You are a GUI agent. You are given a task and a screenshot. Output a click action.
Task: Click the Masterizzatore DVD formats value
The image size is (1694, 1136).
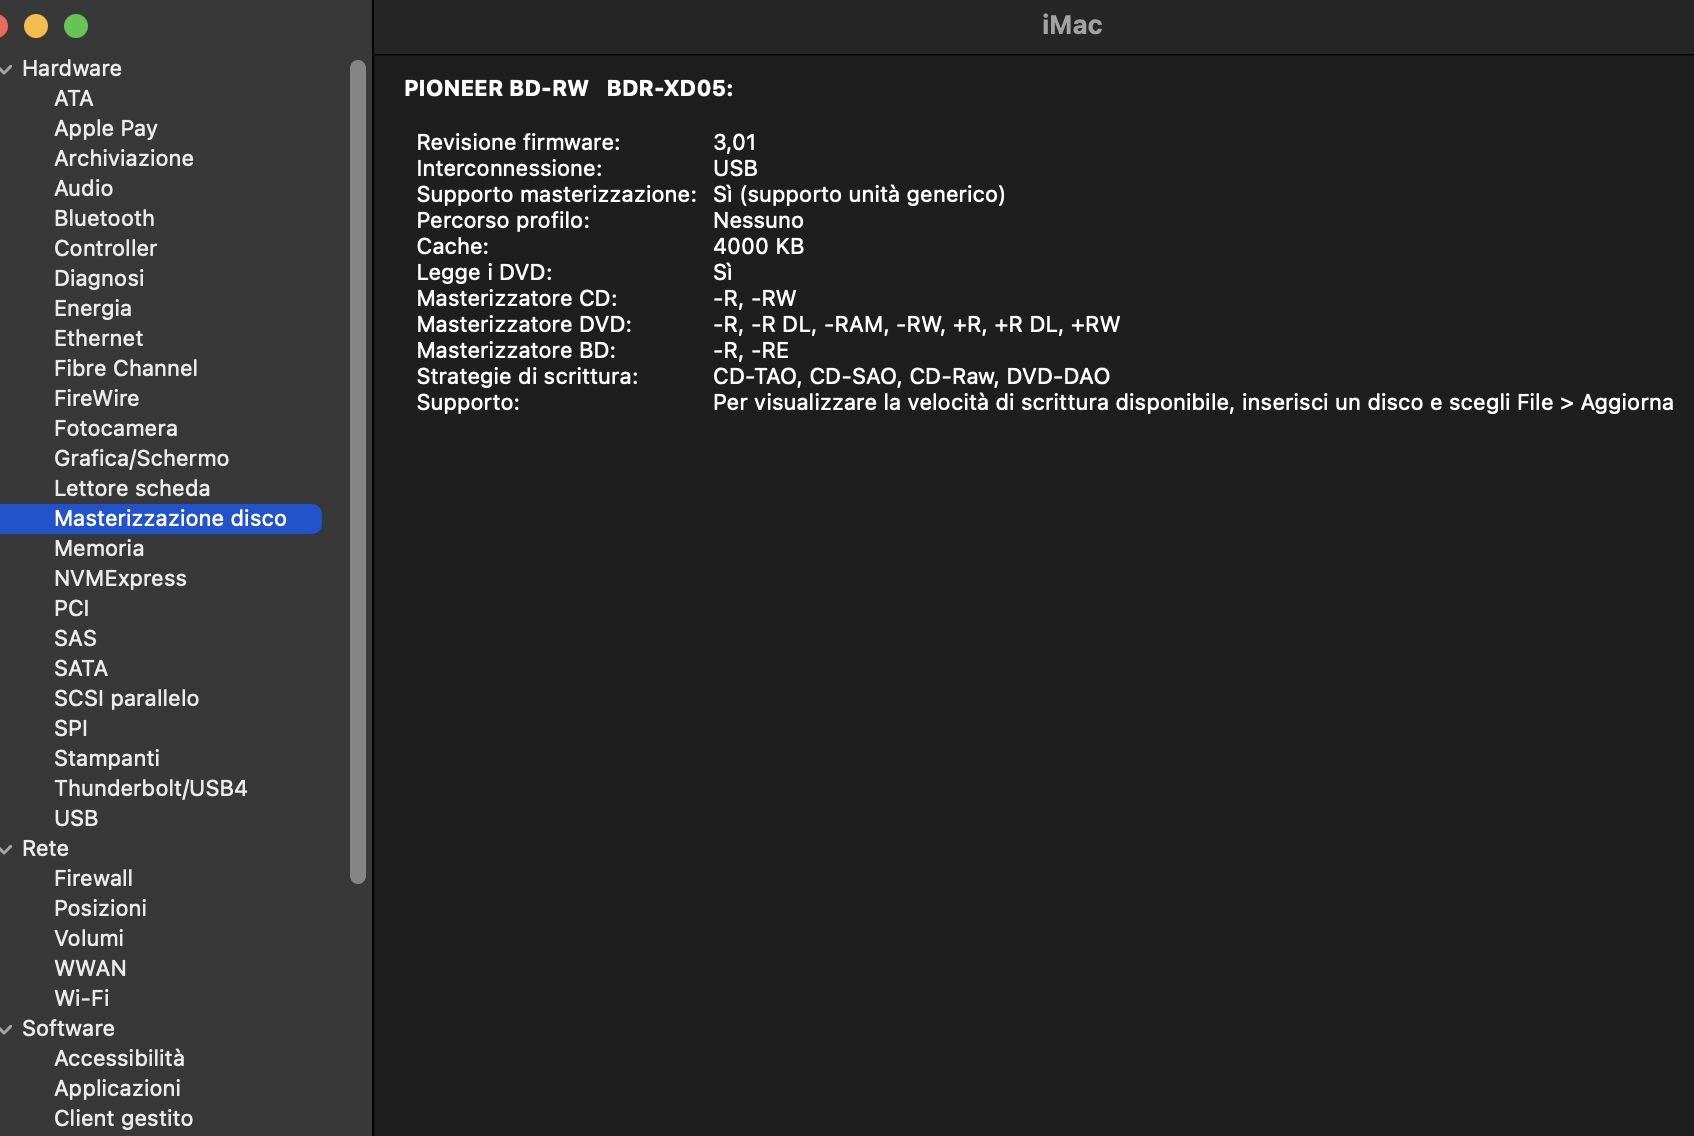916,324
